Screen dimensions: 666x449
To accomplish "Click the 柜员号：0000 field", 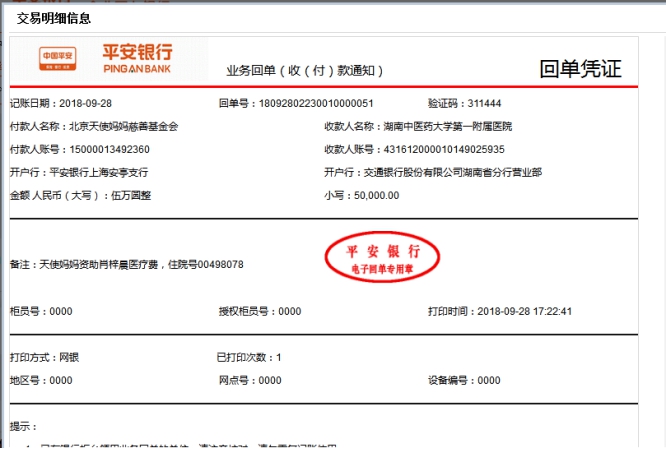I will (x=41, y=311).
